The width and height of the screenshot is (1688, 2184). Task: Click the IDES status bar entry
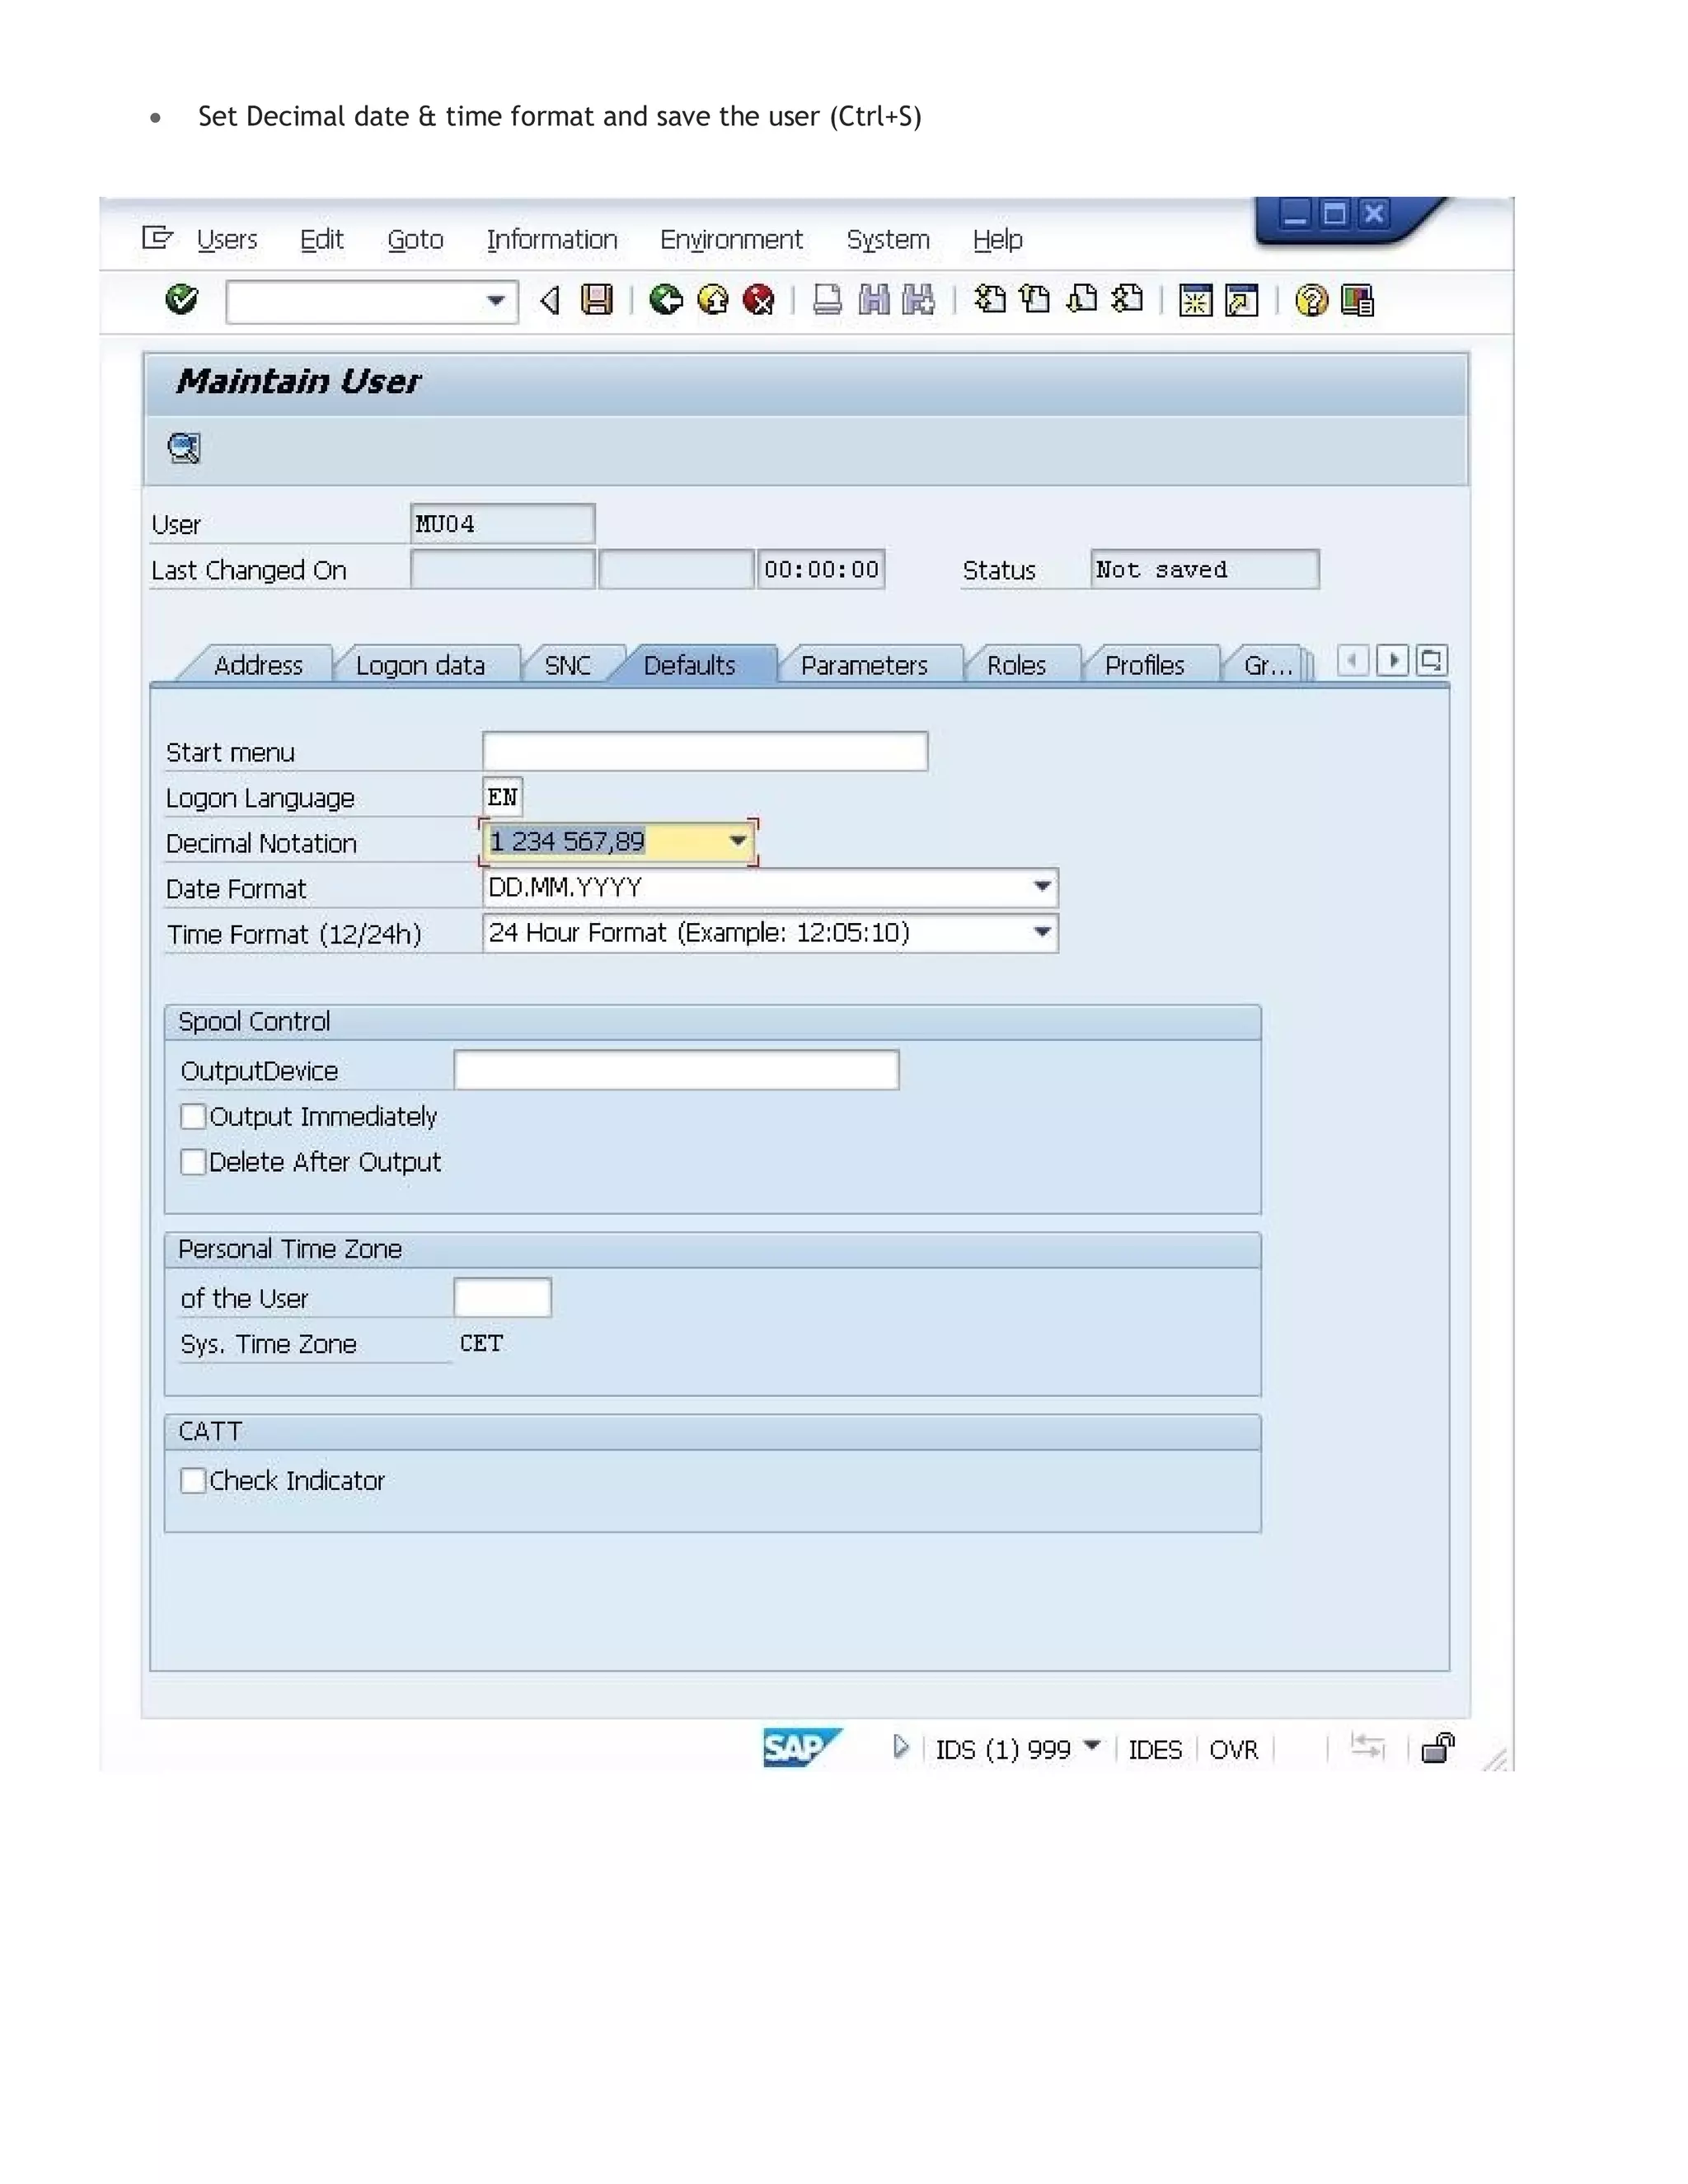point(1155,1749)
